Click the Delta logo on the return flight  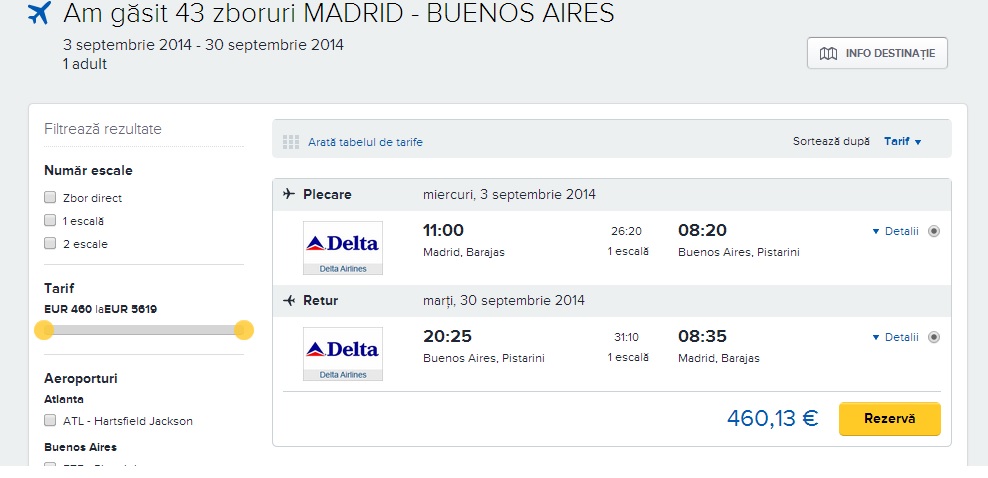(343, 354)
